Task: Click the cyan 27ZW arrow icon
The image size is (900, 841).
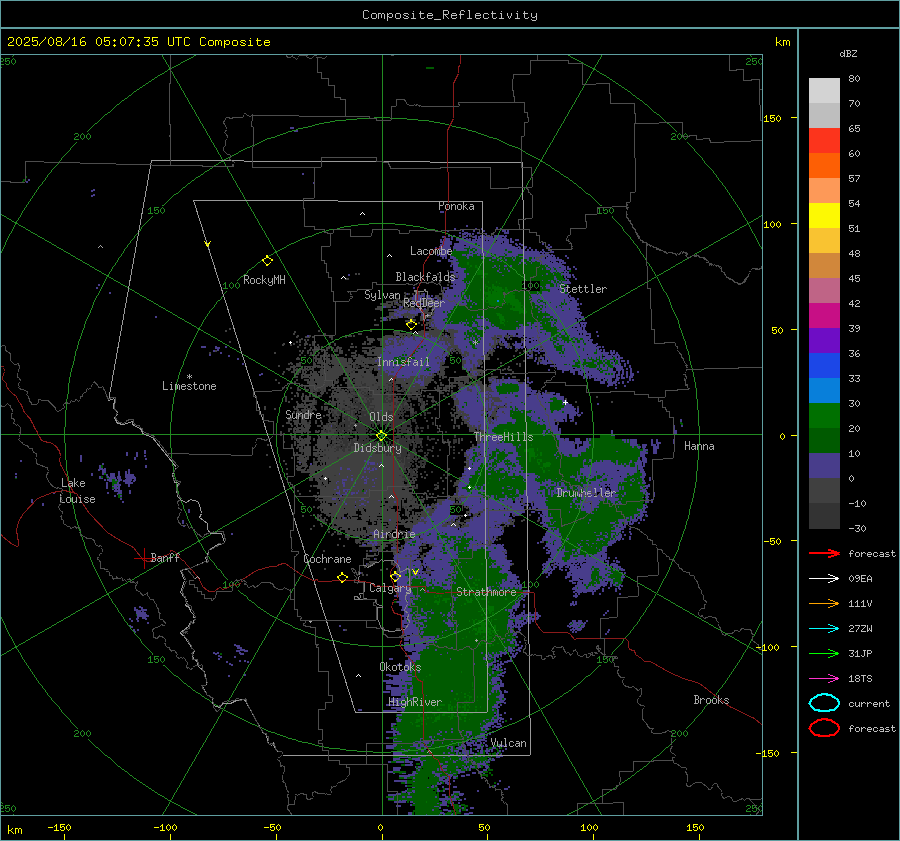Action: pyautogui.click(x=824, y=629)
